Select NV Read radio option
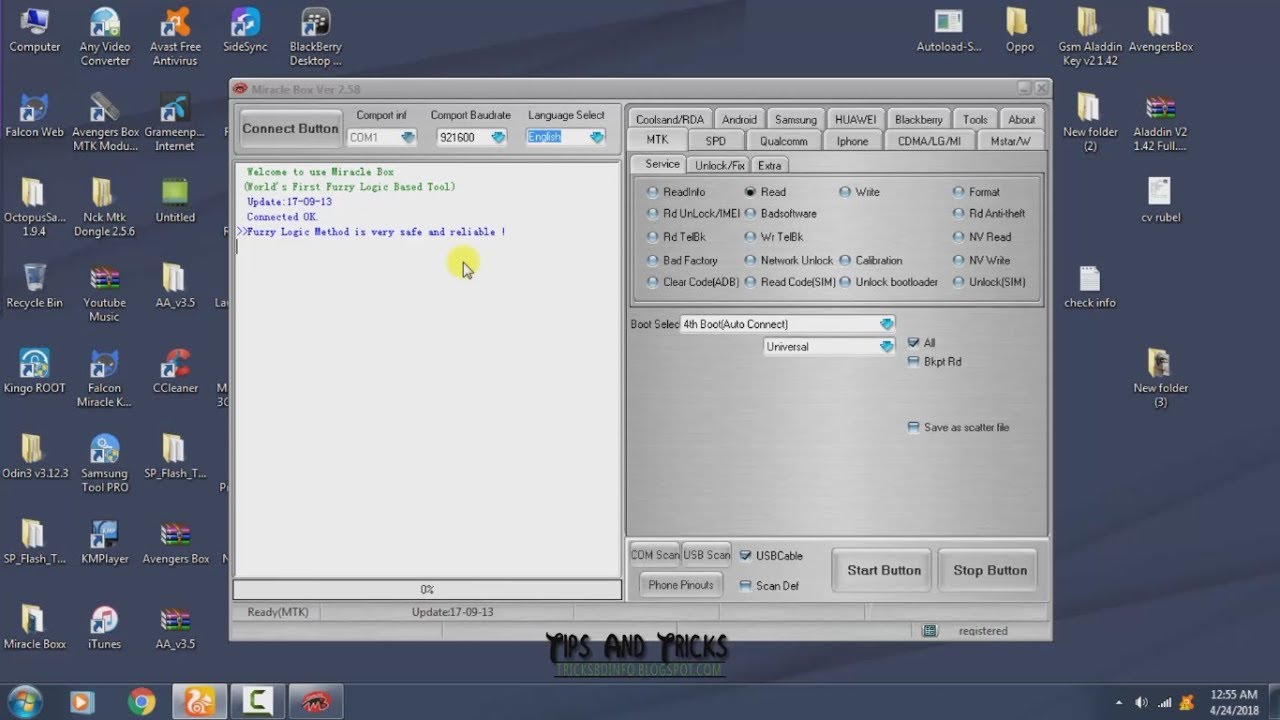1280x720 pixels. click(x=981, y=237)
